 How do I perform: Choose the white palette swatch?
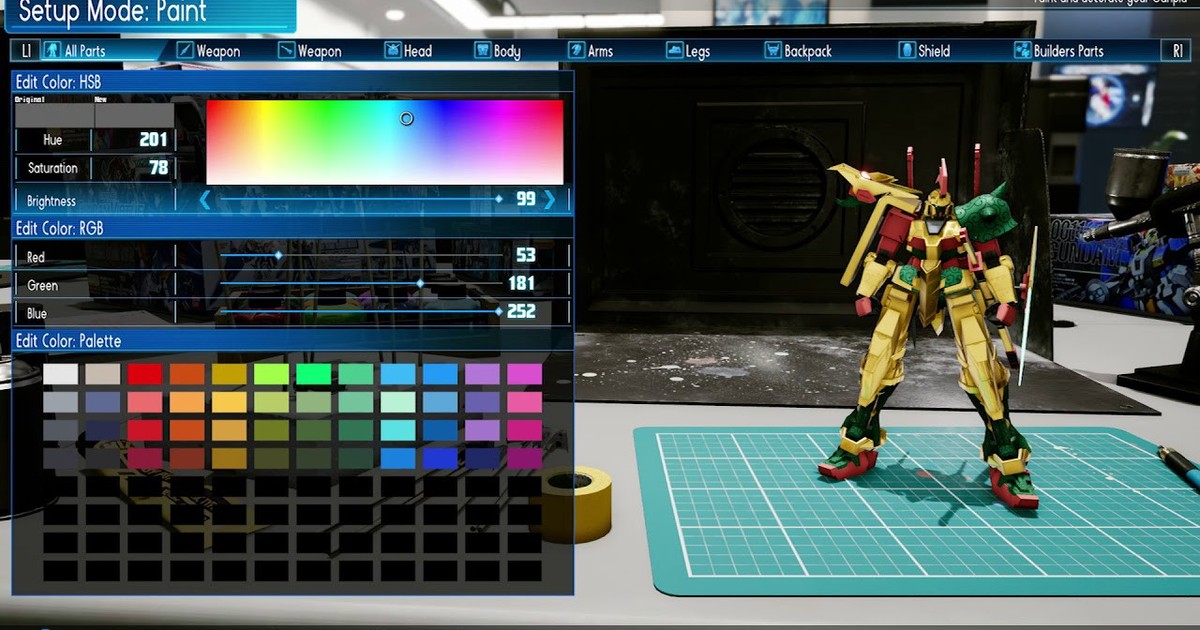[61, 374]
